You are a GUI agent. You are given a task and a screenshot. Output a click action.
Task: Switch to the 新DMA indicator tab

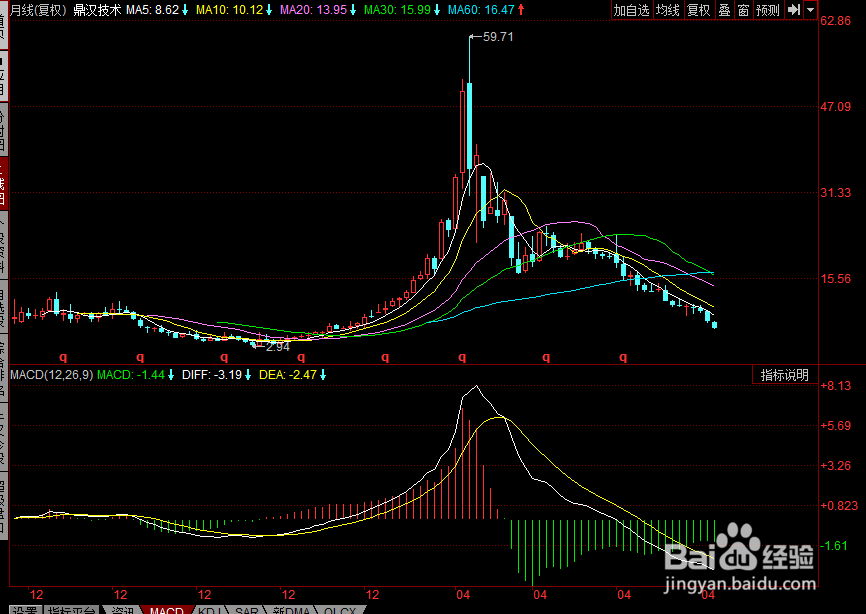(x=291, y=611)
